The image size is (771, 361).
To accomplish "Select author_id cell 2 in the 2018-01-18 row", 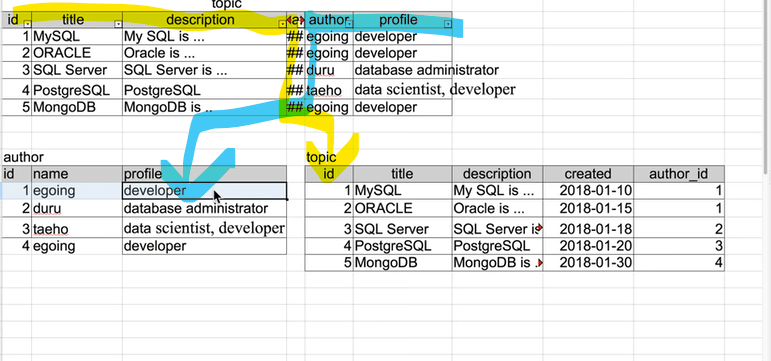I will point(679,229).
